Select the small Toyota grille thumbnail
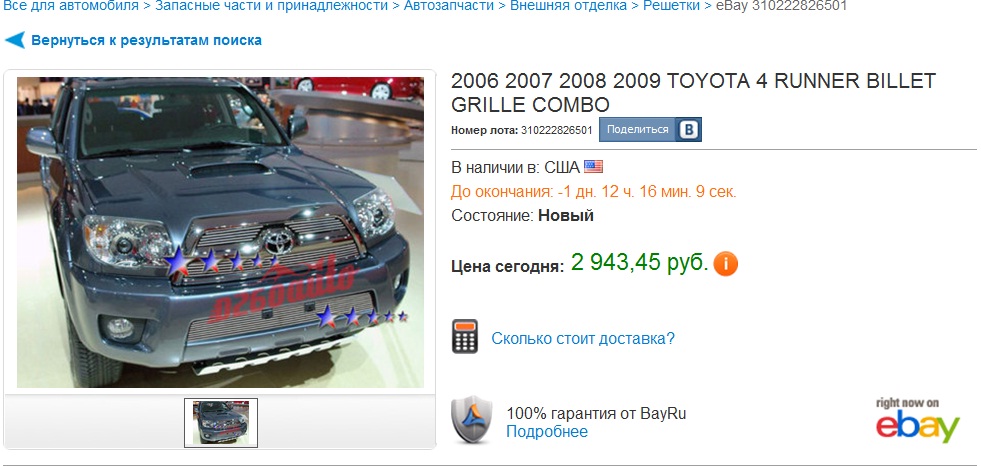Image resolution: width=981 pixels, height=466 pixels. coord(221,423)
